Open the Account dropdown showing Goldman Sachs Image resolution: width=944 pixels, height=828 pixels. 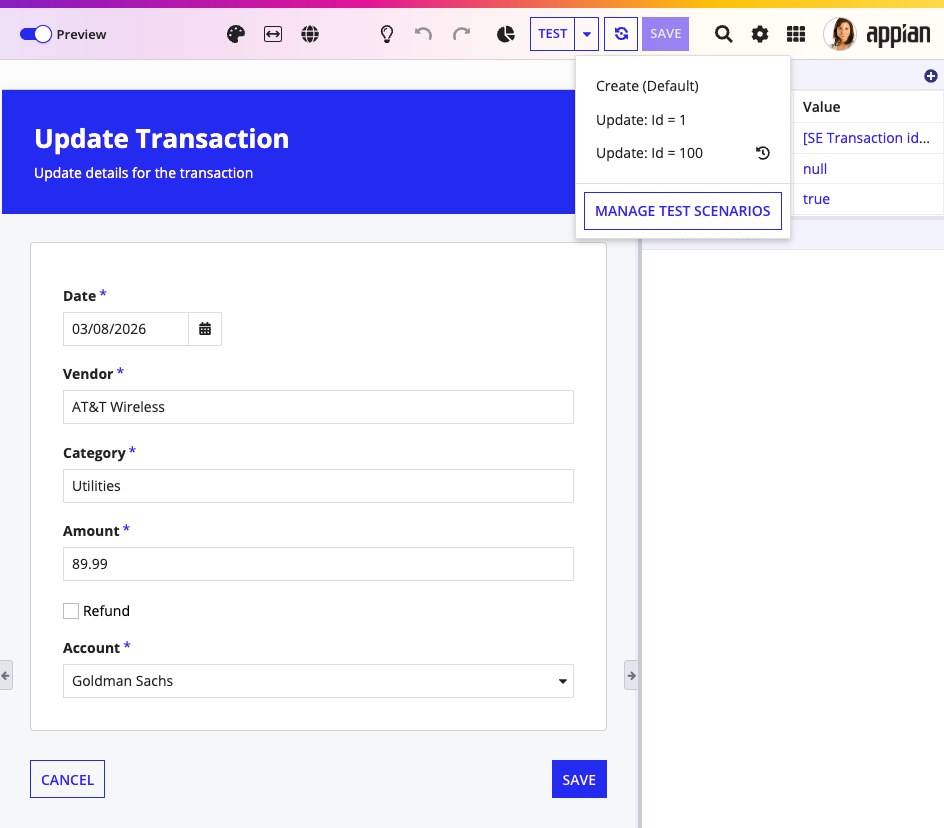tap(318, 681)
